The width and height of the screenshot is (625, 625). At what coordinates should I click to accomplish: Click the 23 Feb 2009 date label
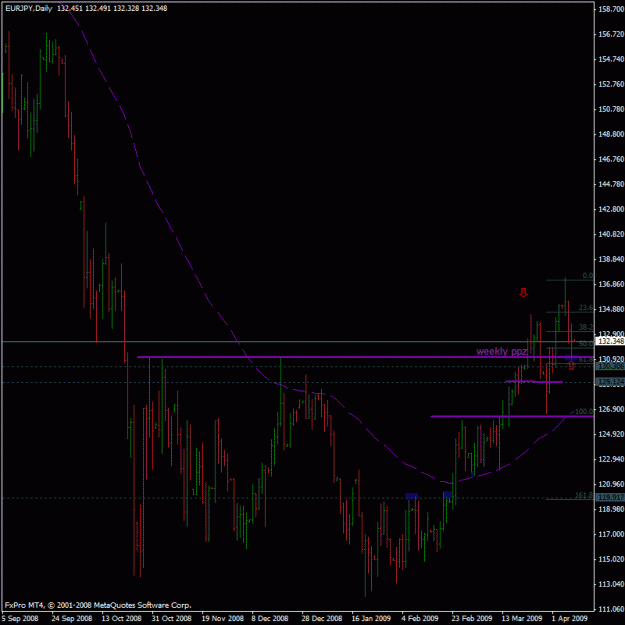coord(472,619)
